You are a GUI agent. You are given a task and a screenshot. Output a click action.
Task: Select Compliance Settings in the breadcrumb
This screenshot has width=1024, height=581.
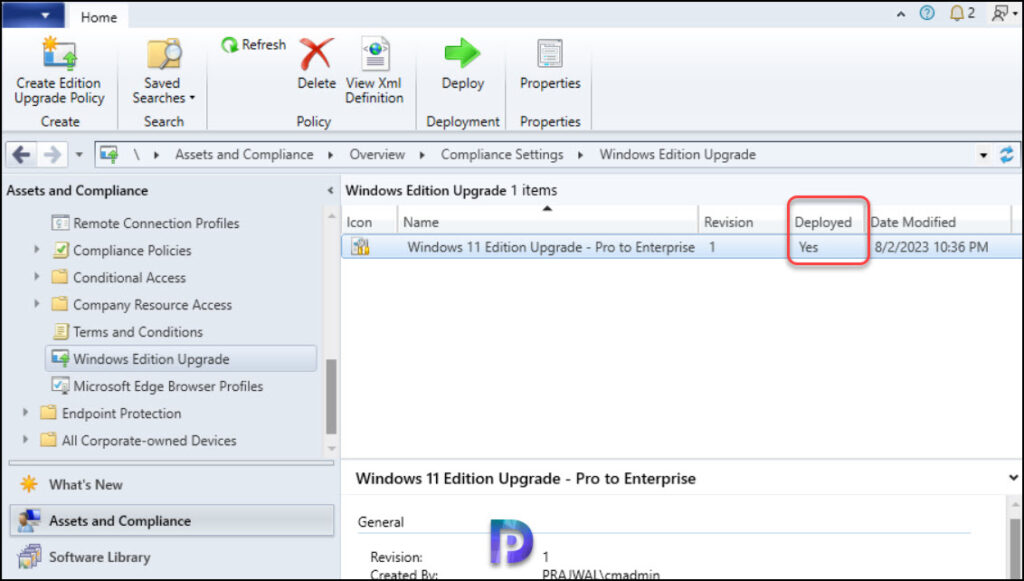coord(502,155)
